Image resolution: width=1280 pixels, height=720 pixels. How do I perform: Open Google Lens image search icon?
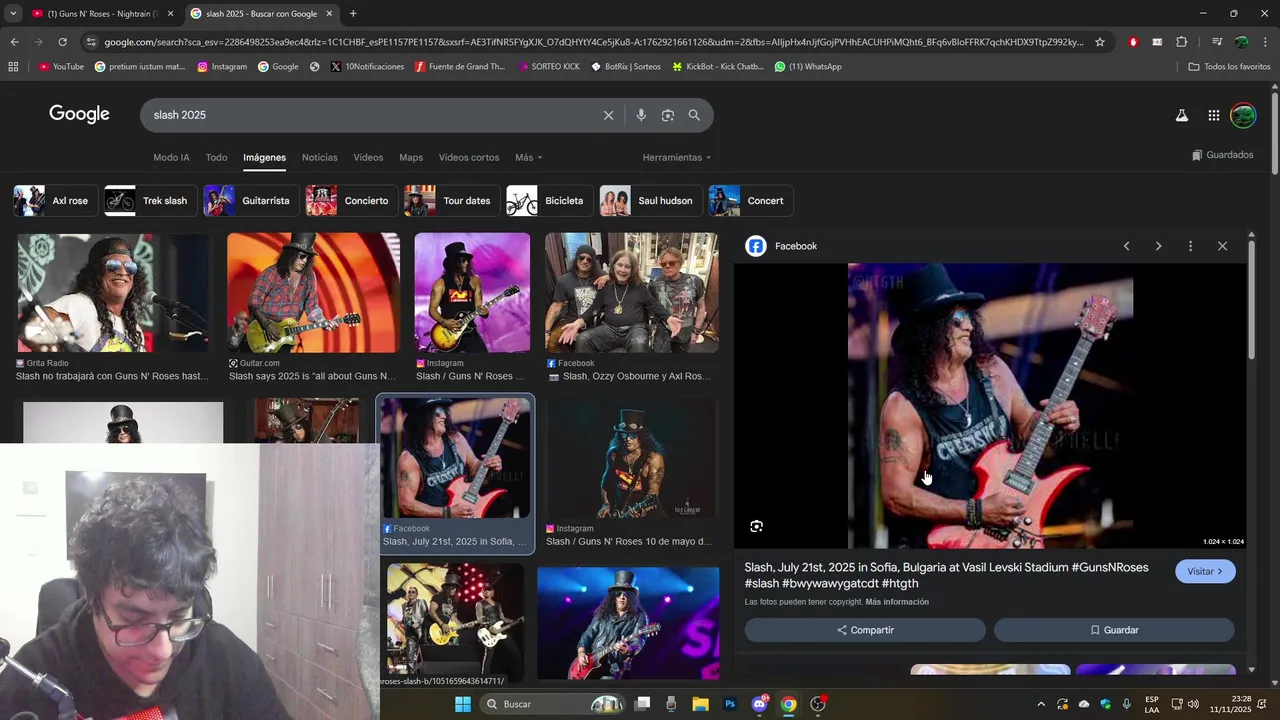pos(668,115)
